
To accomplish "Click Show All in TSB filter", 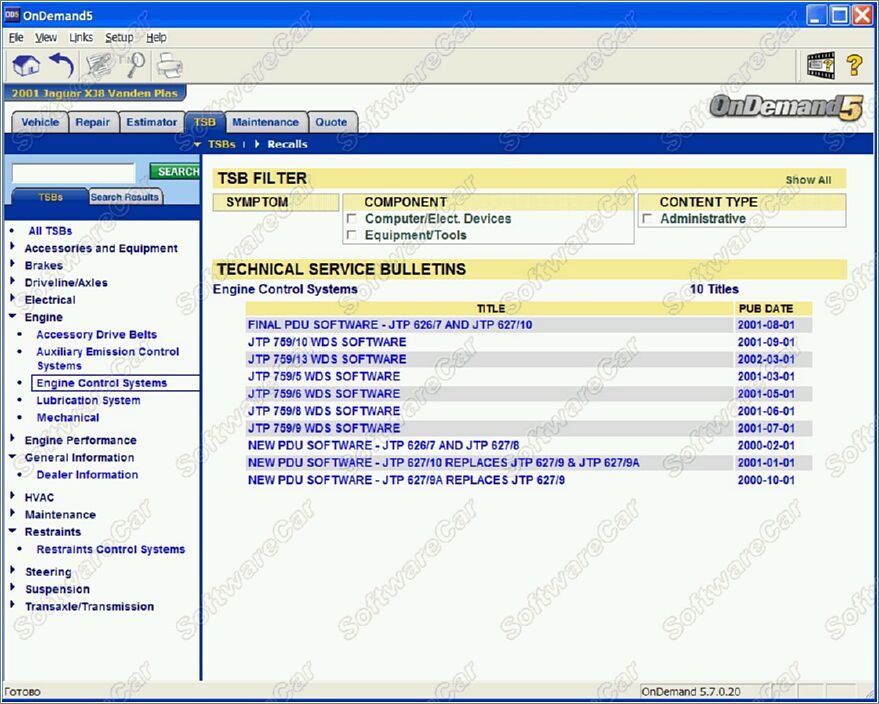I will pyautogui.click(x=808, y=180).
